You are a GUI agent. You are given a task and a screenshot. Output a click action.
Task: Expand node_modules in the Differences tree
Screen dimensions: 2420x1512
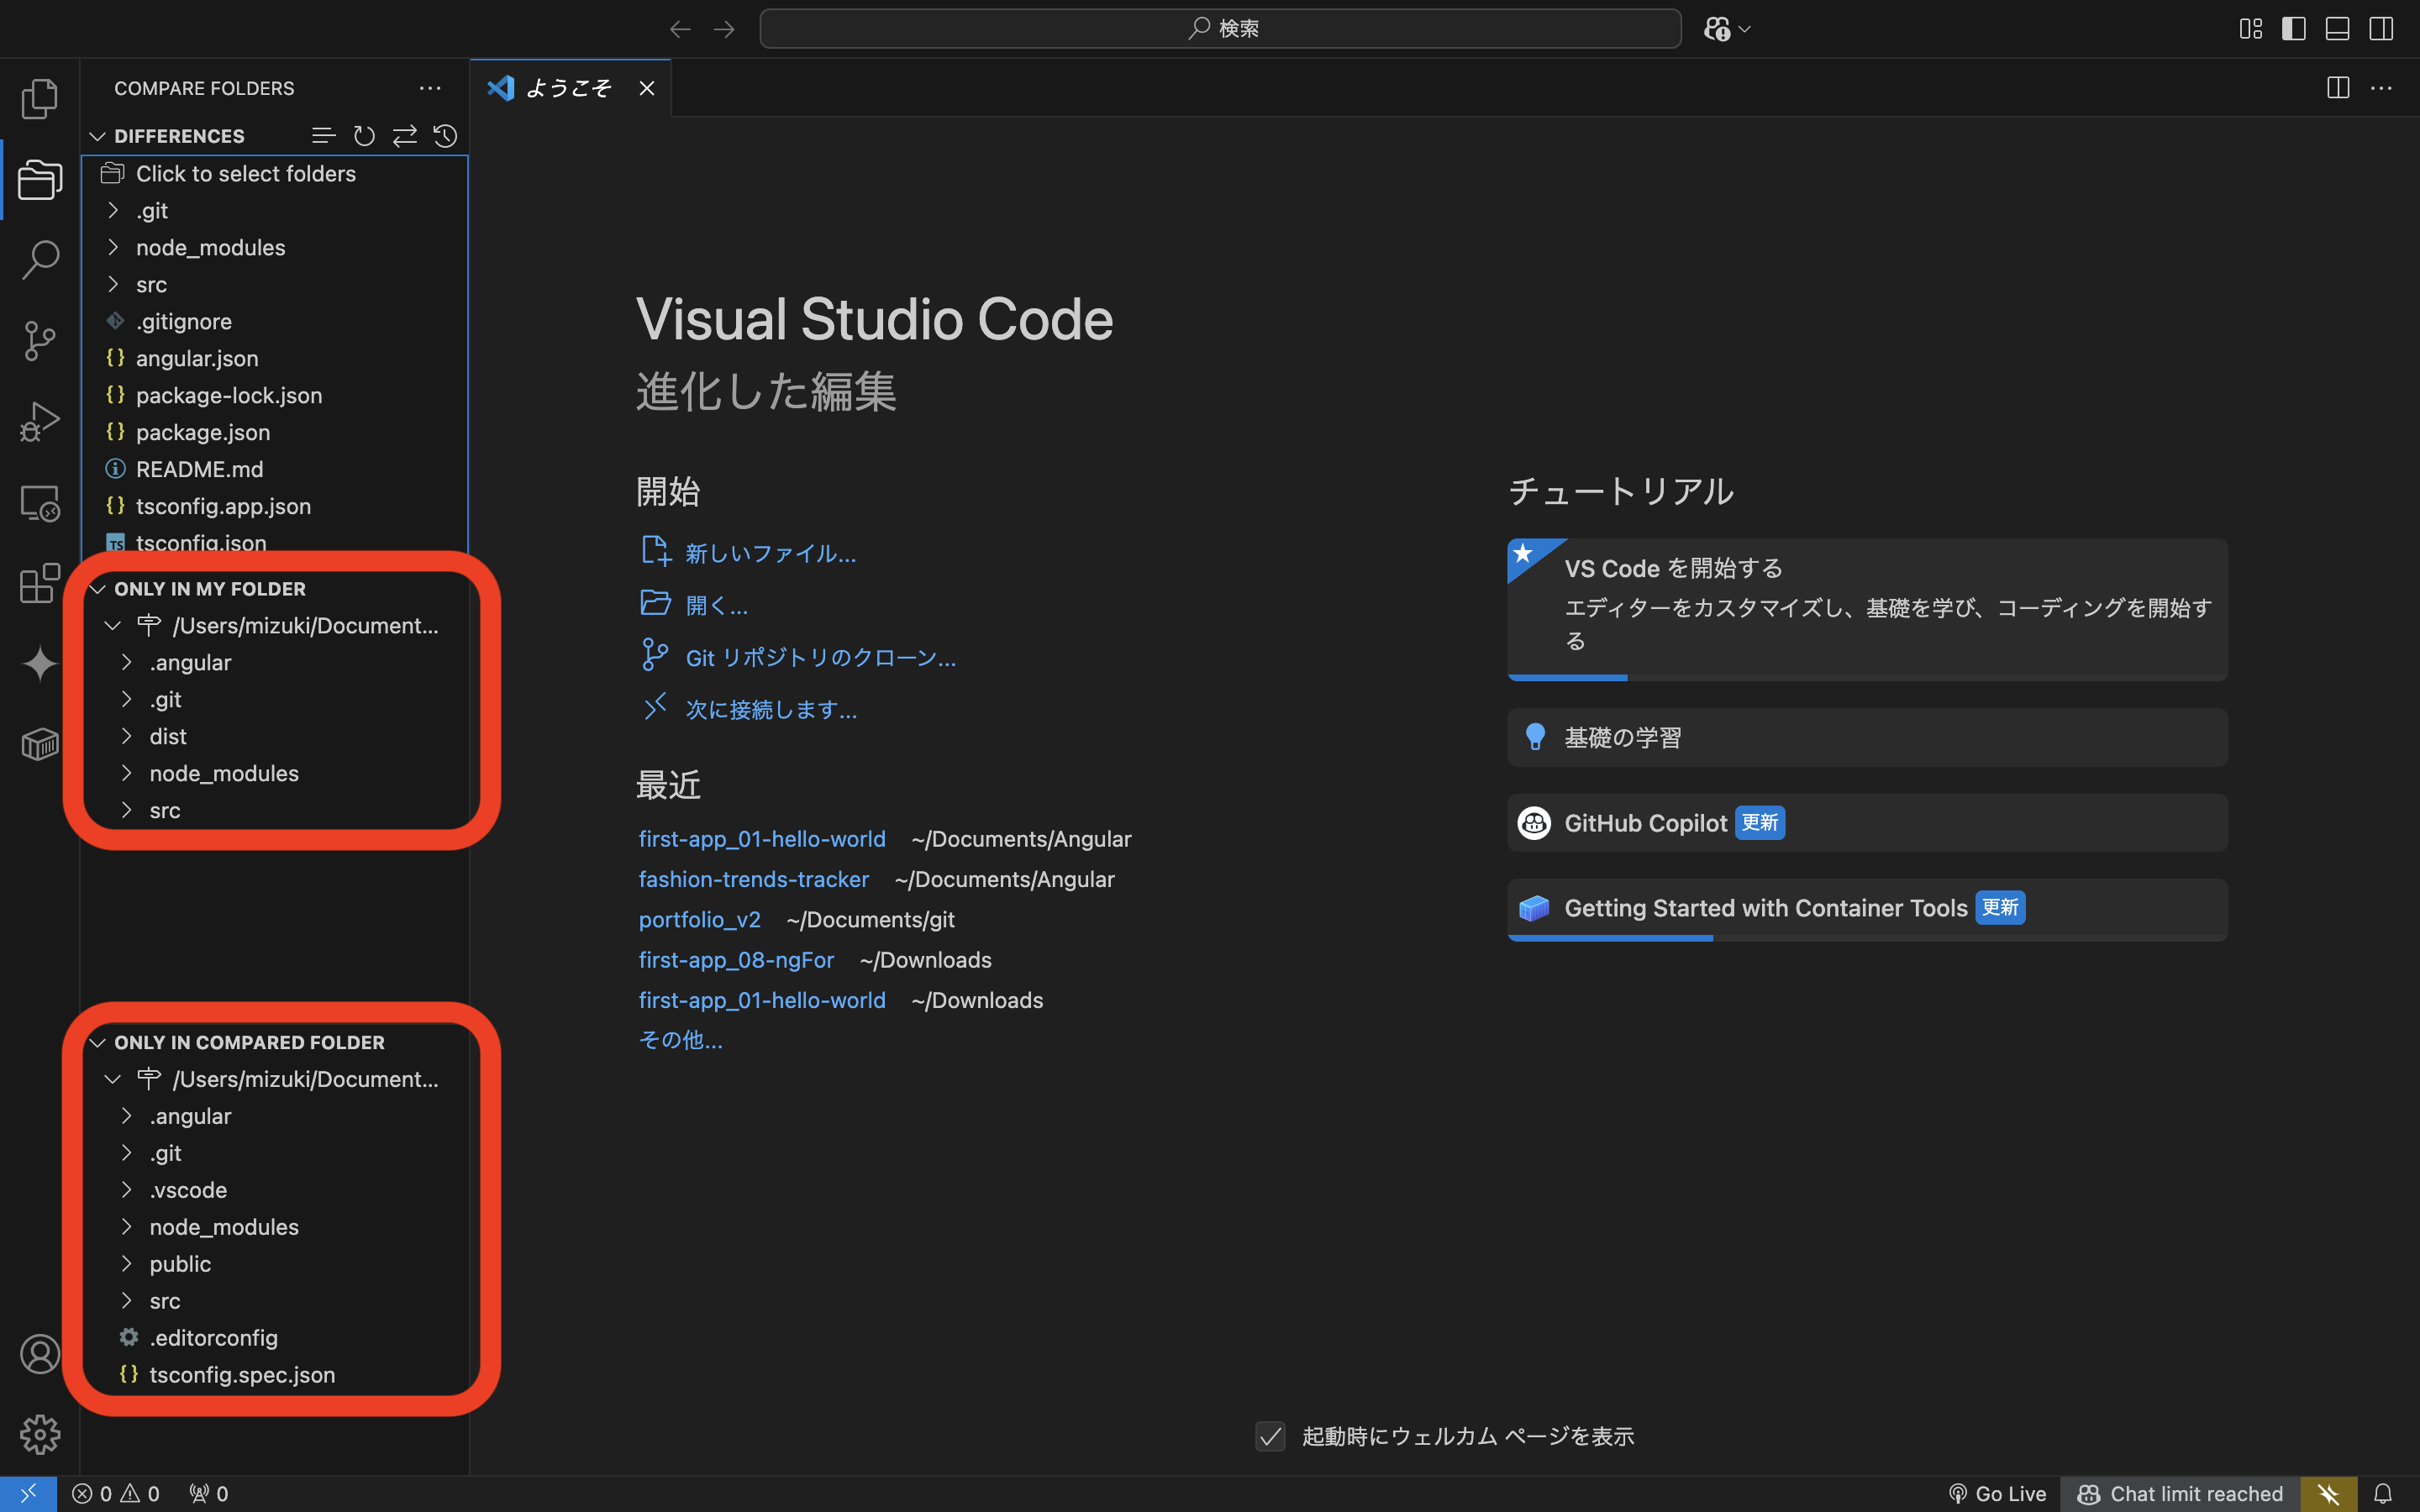[113, 247]
